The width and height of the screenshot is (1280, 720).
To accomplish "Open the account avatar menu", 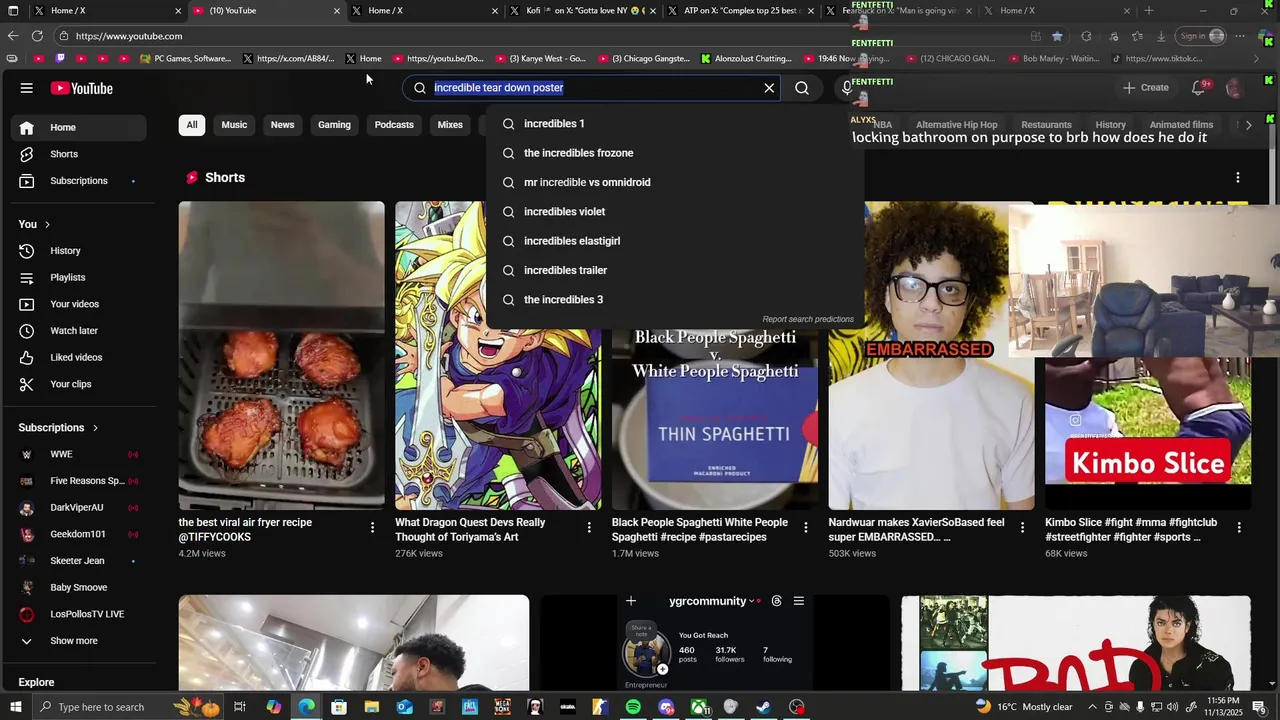I will click(1235, 88).
